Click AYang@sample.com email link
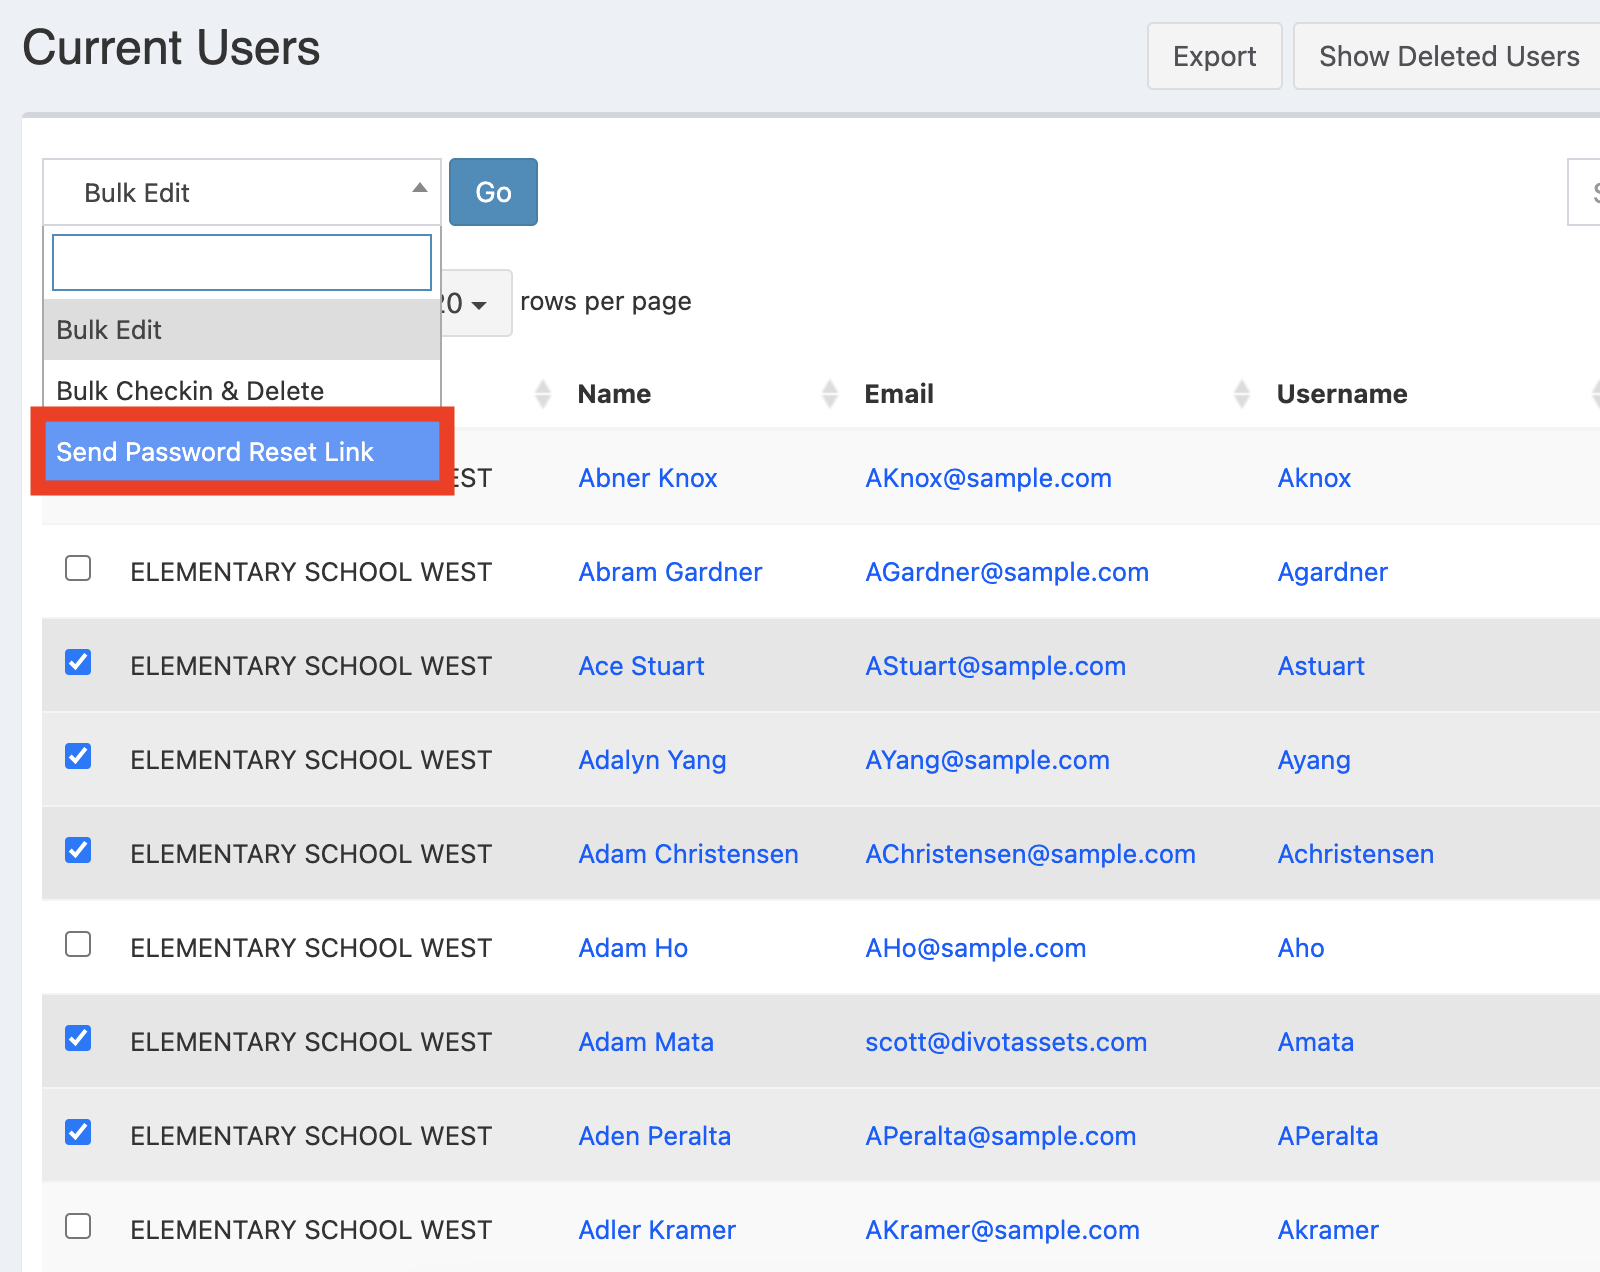Screen dimensions: 1600x1272 [x=987, y=760]
